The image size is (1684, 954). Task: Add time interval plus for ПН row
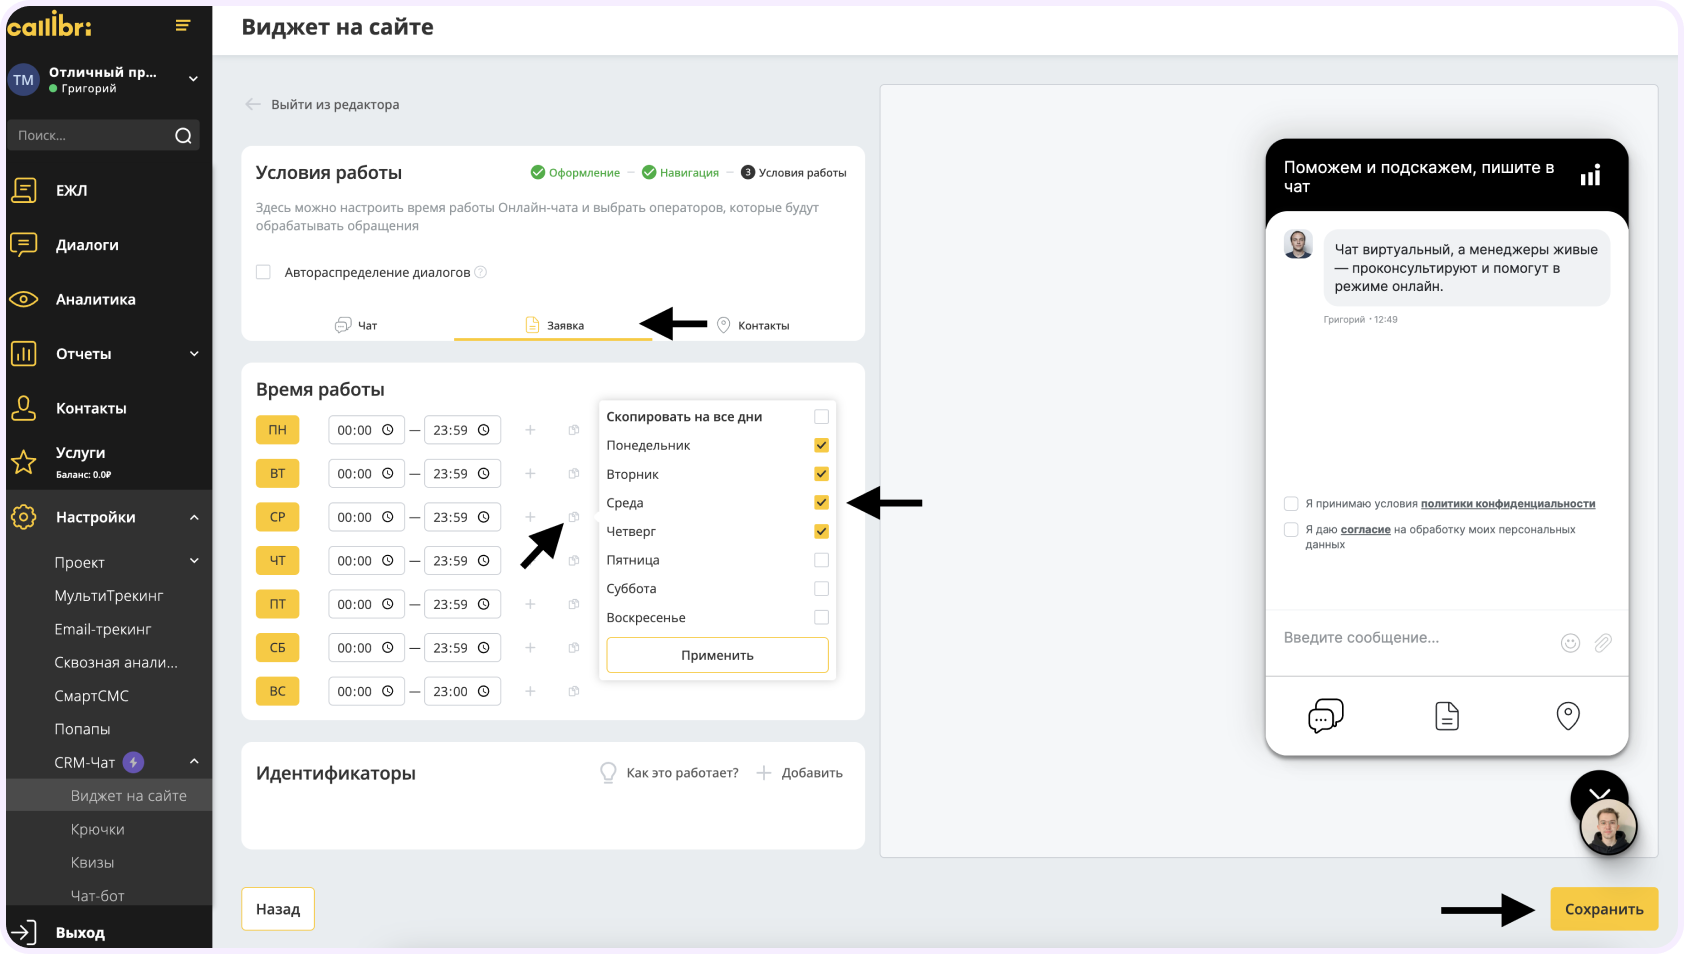click(530, 430)
